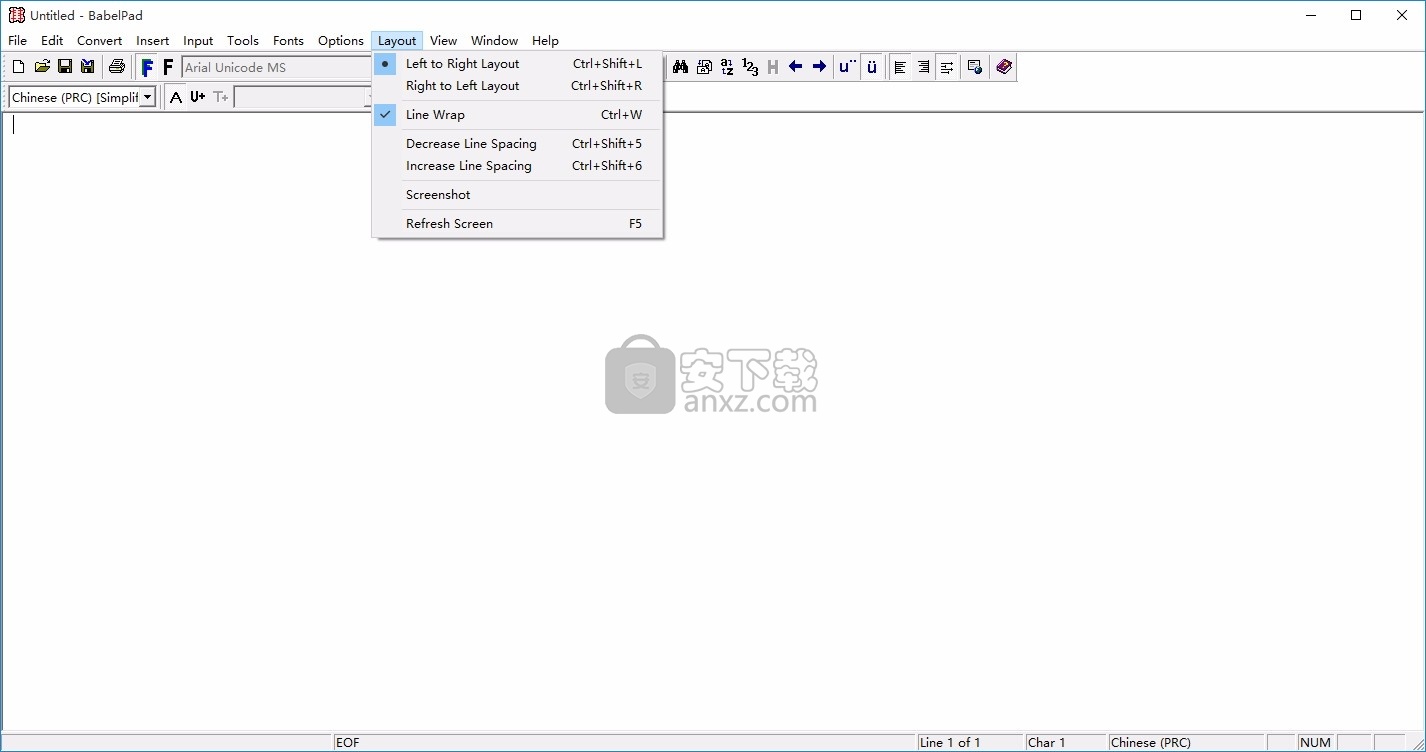Open the View menu

(x=443, y=40)
